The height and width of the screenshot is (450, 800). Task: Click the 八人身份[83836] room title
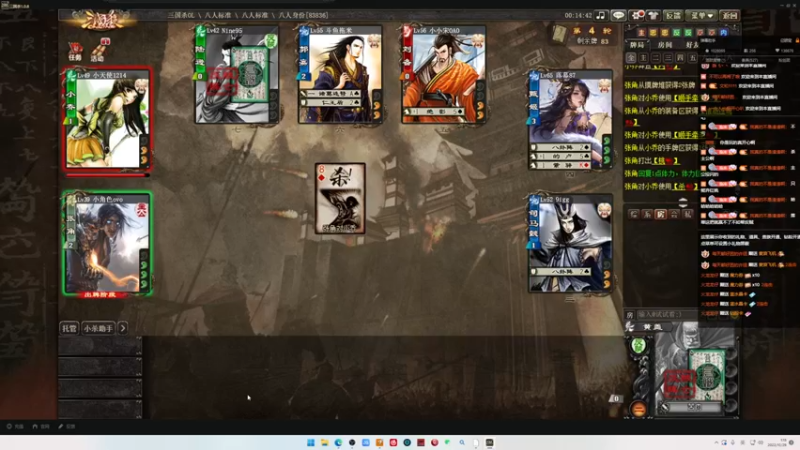coord(304,15)
